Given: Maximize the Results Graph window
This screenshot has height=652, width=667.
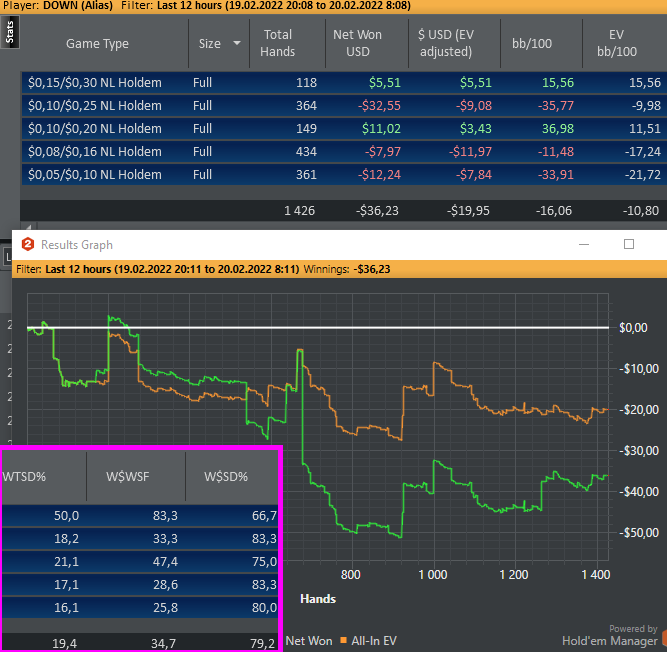Looking at the screenshot, I should 629,244.
